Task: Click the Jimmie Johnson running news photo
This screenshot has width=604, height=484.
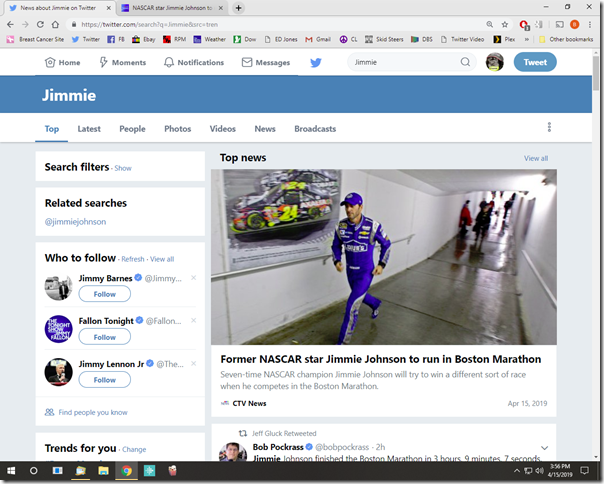Action: pos(384,257)
